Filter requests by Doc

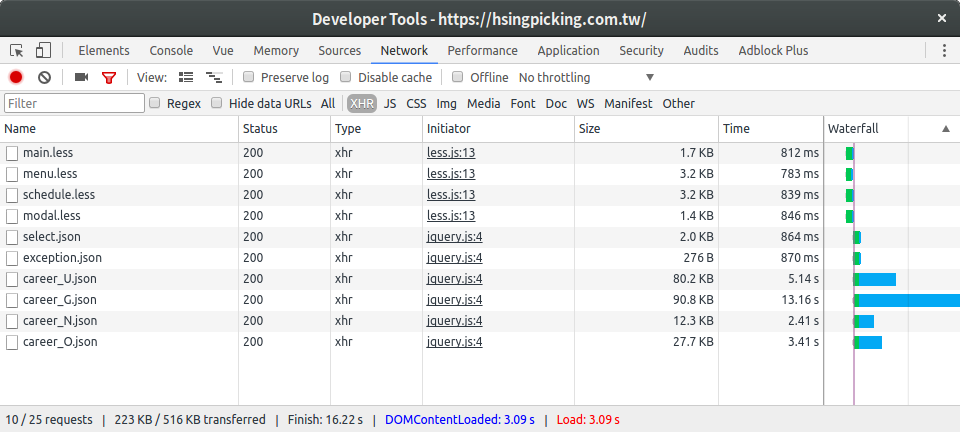point(556,103)
